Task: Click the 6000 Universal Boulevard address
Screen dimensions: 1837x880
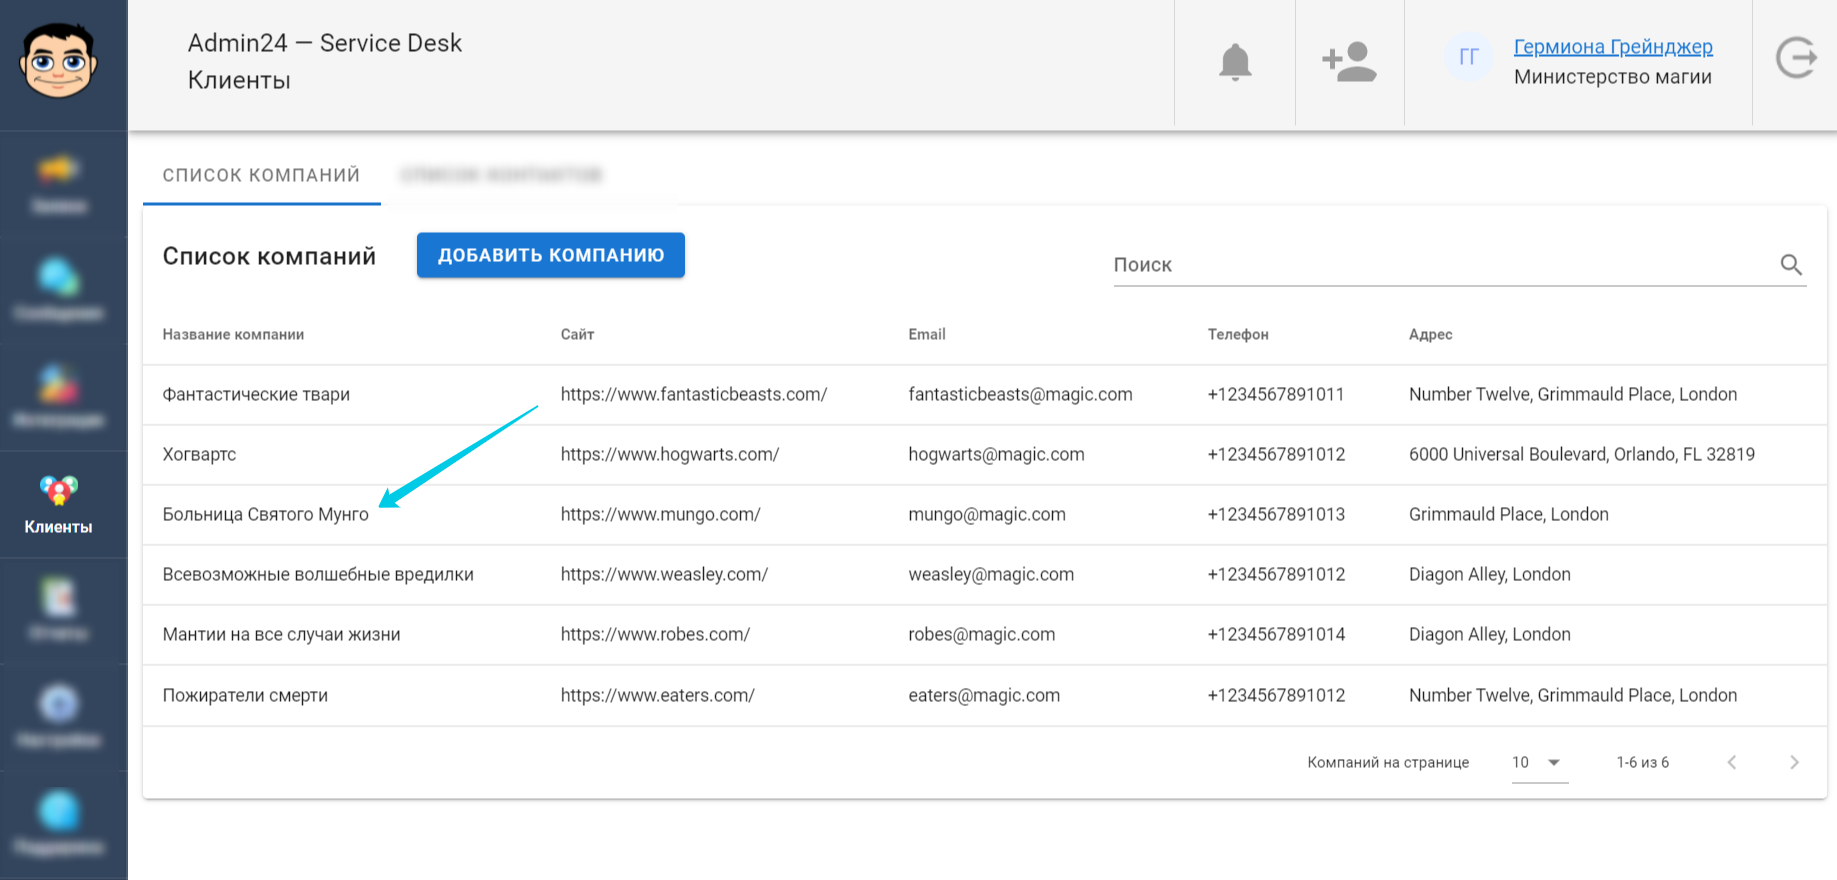Action: [1582, 455]
